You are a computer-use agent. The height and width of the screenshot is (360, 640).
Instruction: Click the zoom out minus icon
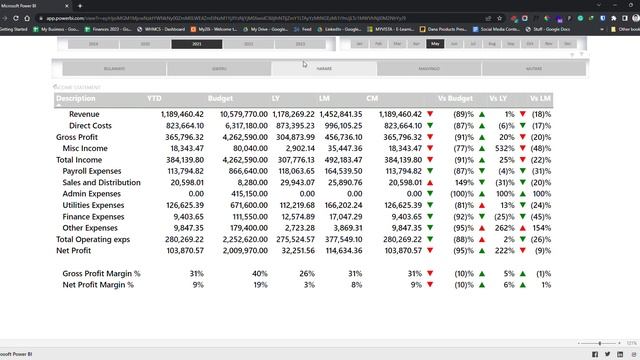579,343
